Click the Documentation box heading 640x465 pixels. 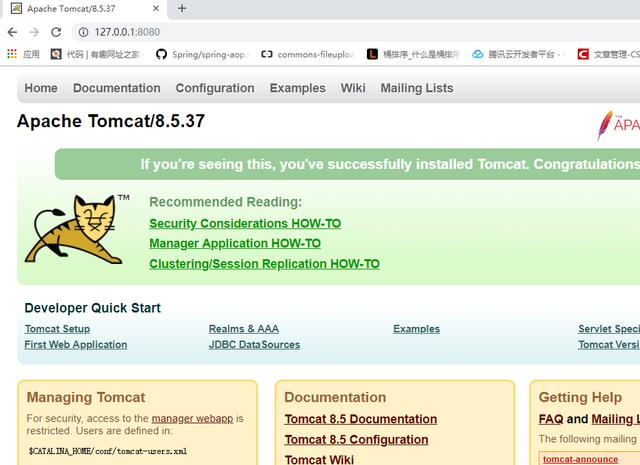coord(335,397)
